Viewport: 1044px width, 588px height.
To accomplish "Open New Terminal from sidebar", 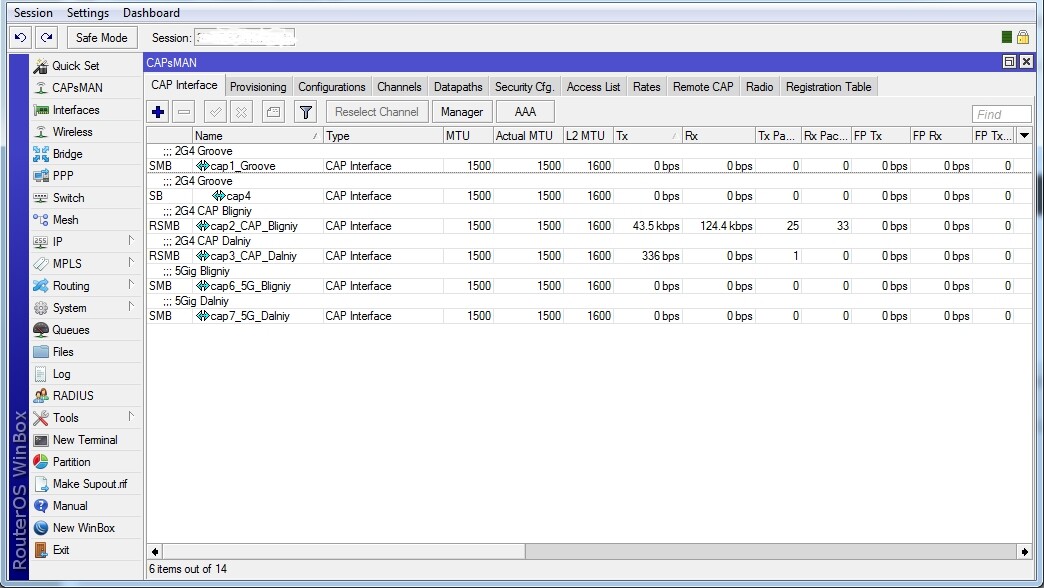I will pyautogui.click(x=86, y=440).
